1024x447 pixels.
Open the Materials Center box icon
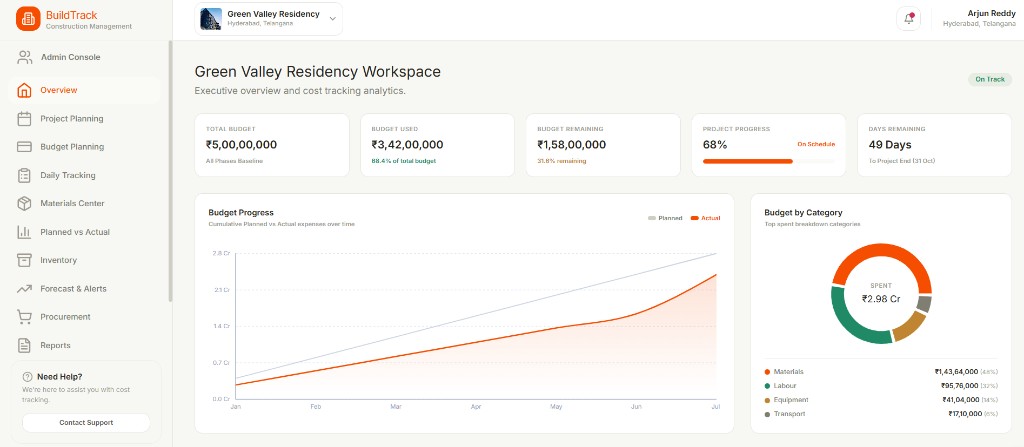click(x=24, y=203)
